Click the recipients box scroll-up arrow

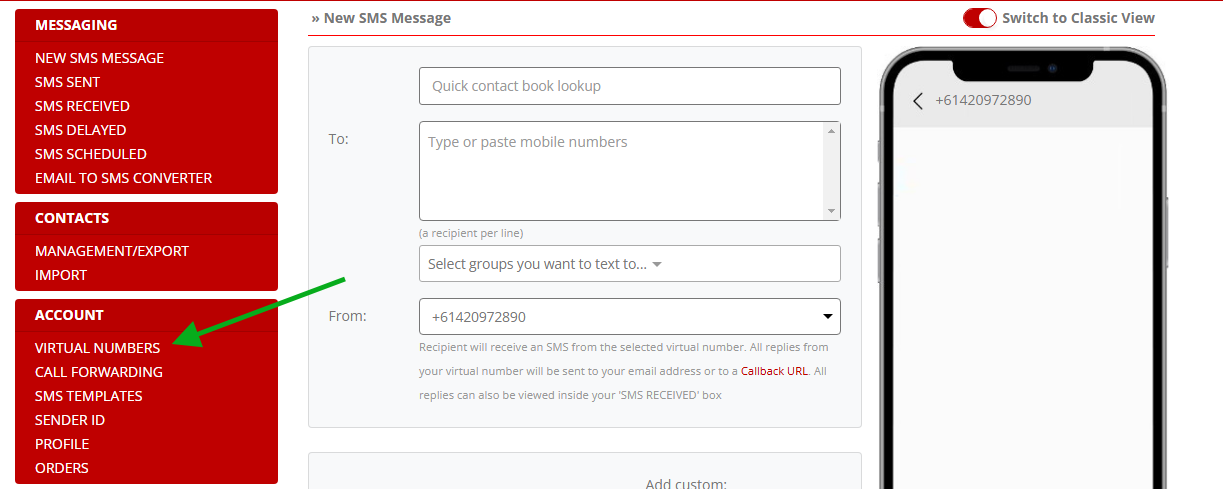[x=831, y=131]
